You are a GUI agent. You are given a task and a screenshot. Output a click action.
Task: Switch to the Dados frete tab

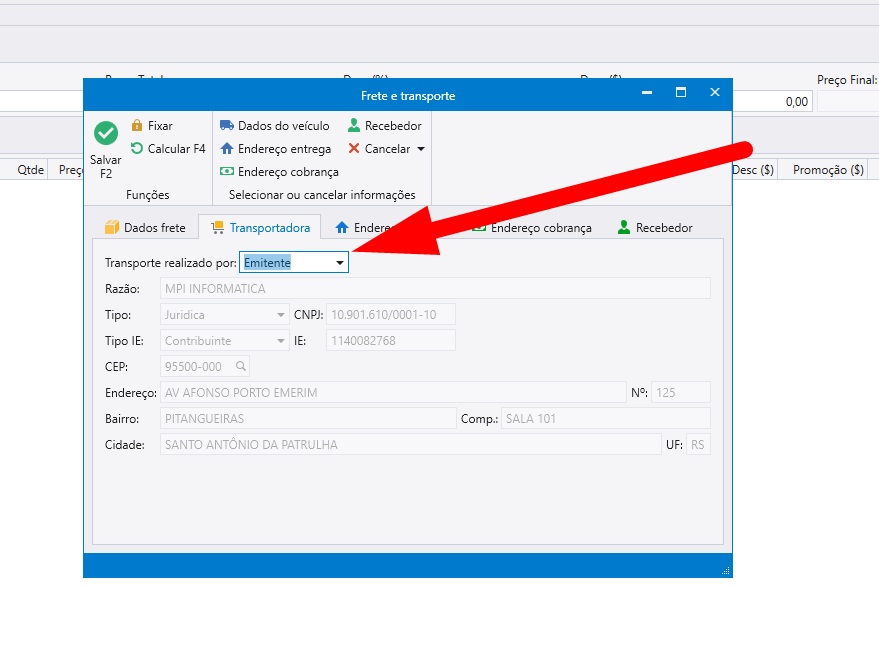pyautogui.click(x=145, y=228)
